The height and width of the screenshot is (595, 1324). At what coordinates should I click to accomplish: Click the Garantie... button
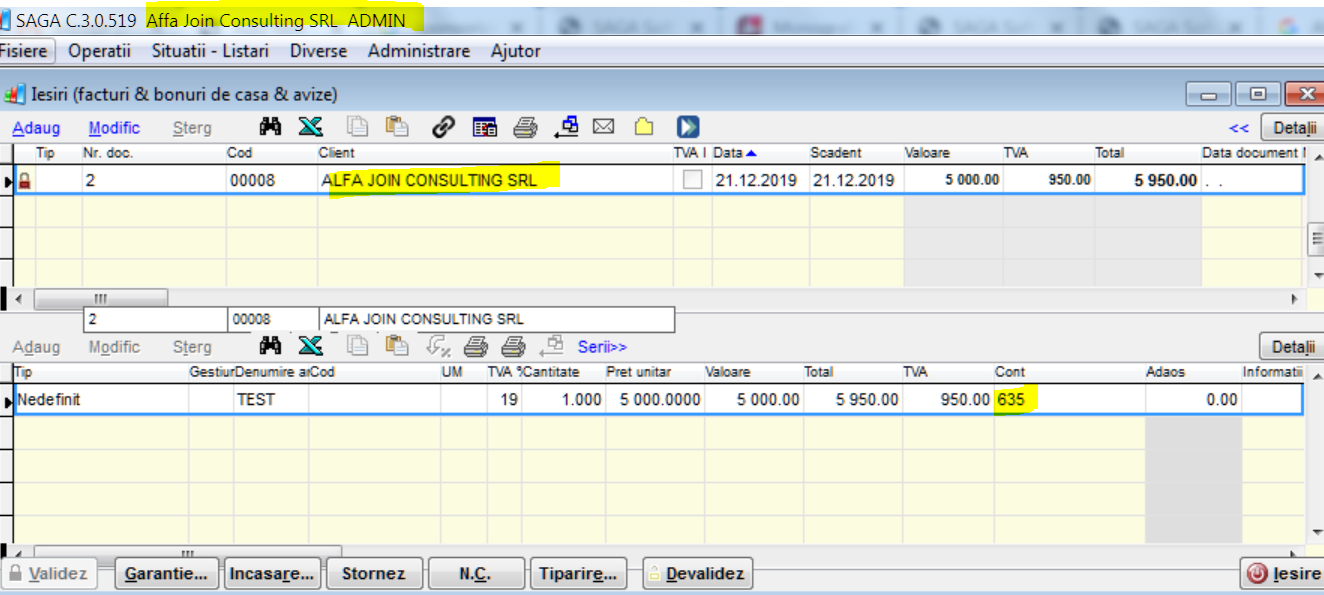167,574
